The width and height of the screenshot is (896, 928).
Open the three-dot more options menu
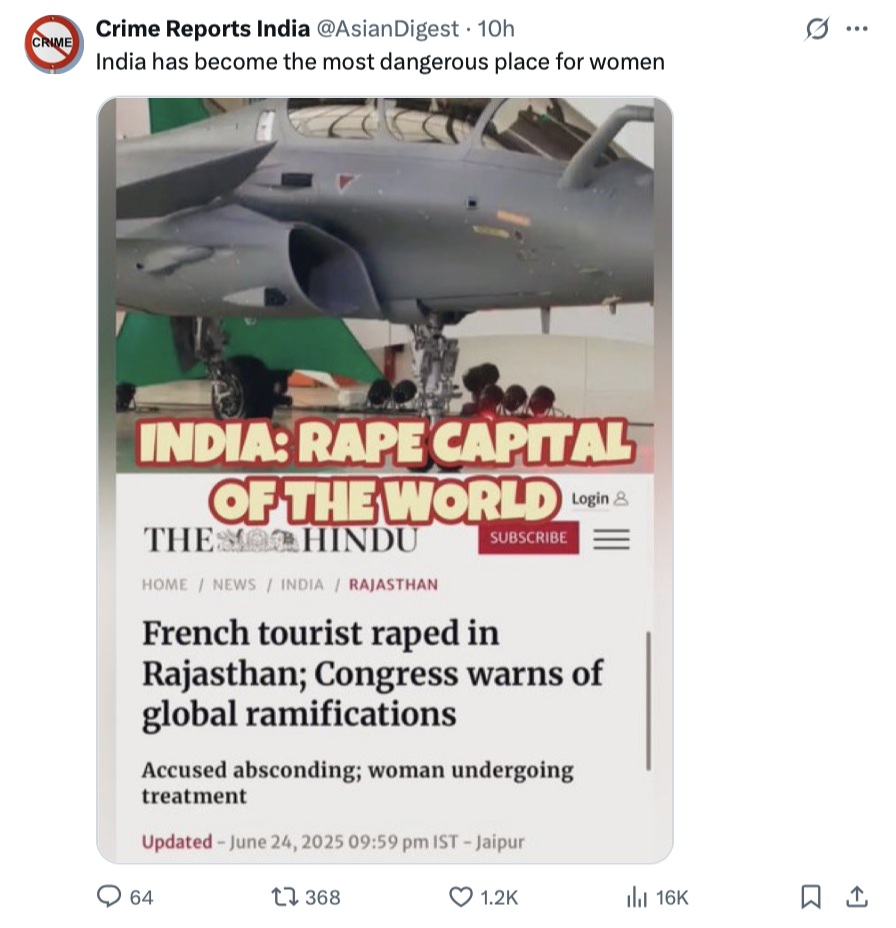pos(857,28)
